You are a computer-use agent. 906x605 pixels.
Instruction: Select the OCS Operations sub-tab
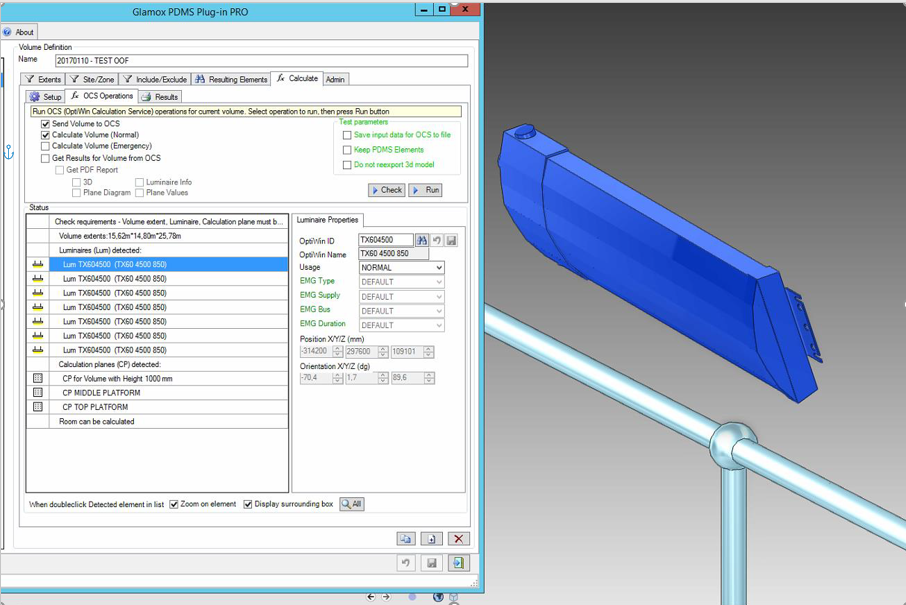pos(102,96)
